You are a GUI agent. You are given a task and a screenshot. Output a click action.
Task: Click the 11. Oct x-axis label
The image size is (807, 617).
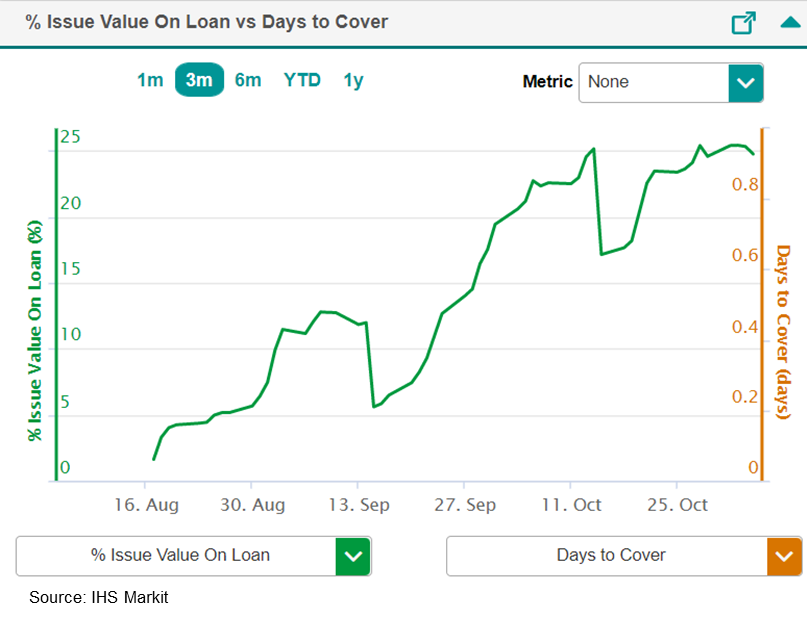(570, 505)
